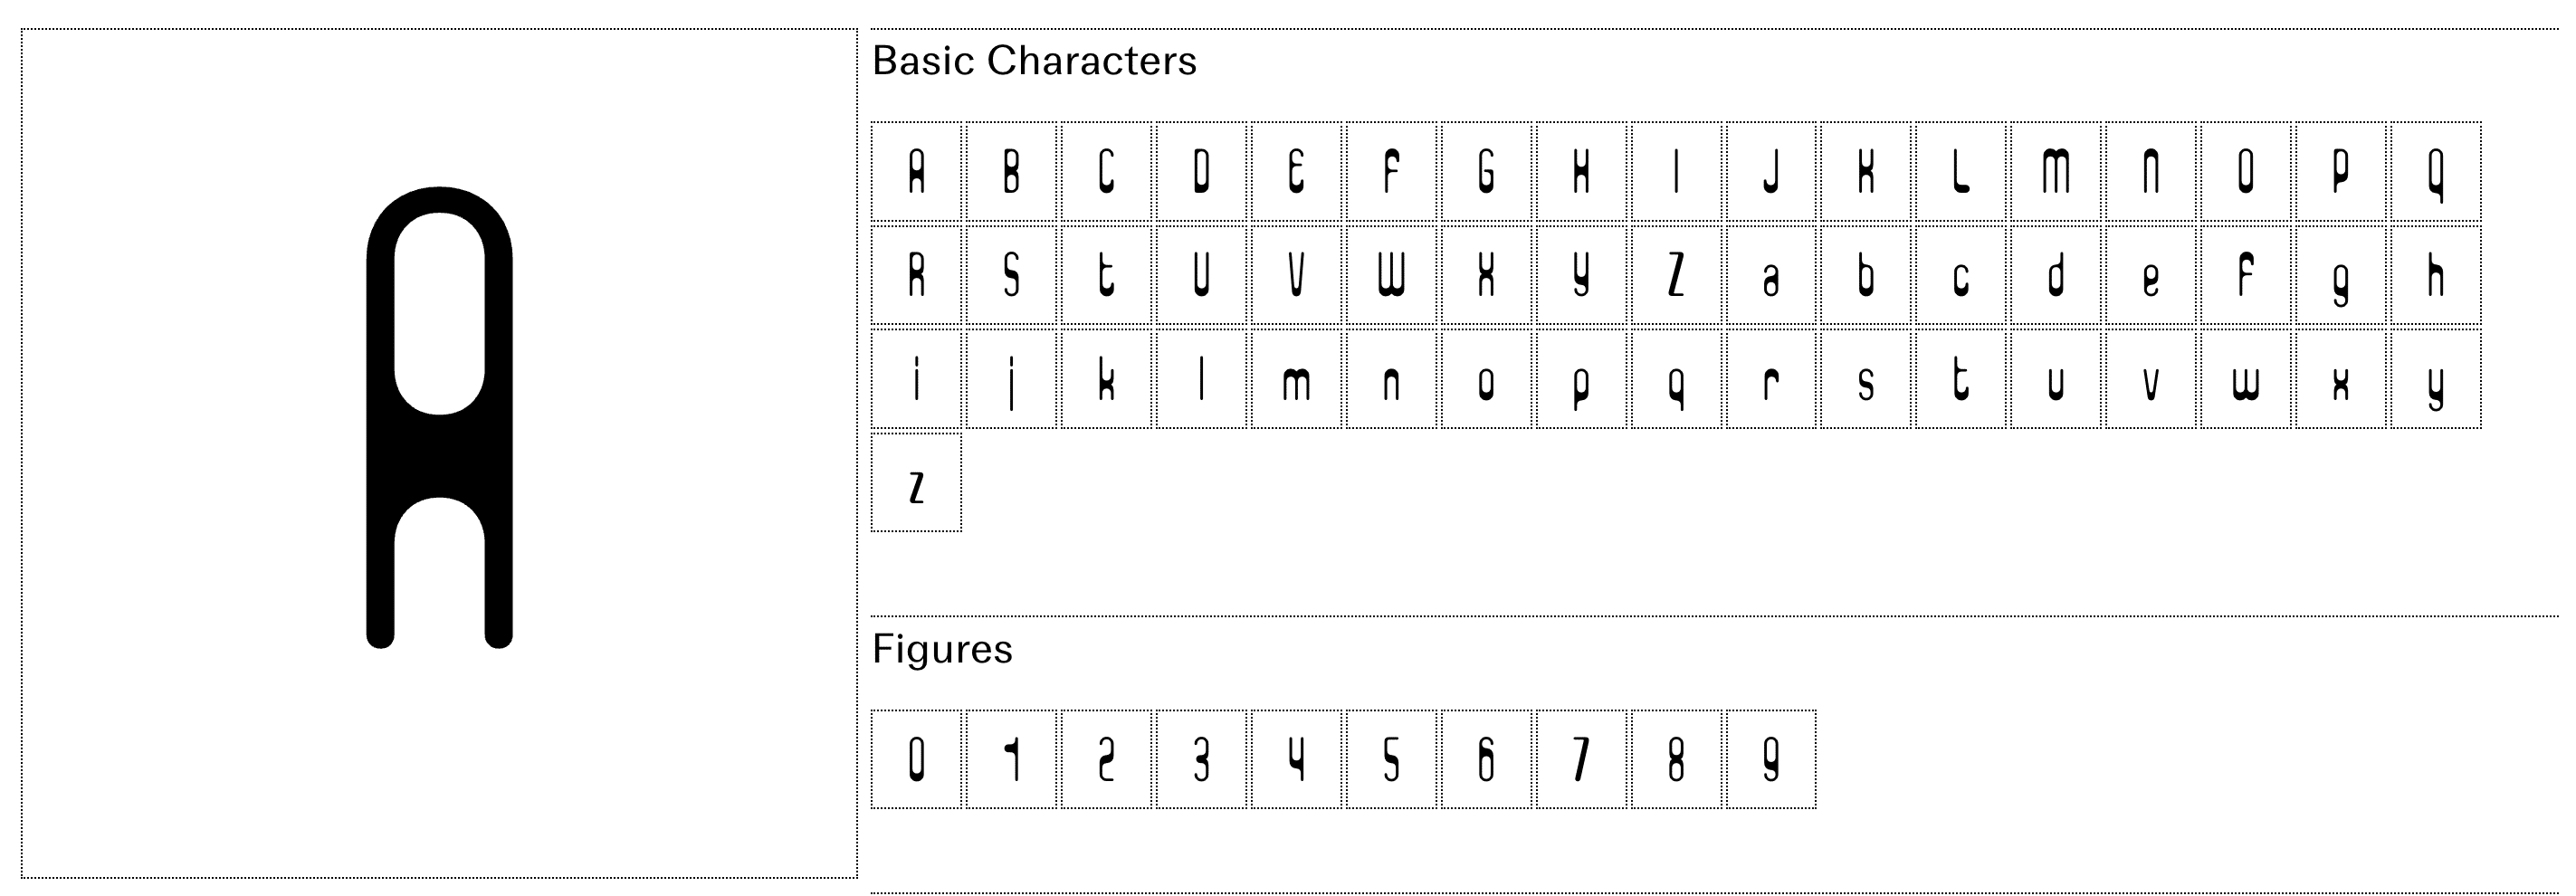This screenshot has height=896, width=2576.
Task: Select the lowercase w glyph cell
Action: point(2246,379)
